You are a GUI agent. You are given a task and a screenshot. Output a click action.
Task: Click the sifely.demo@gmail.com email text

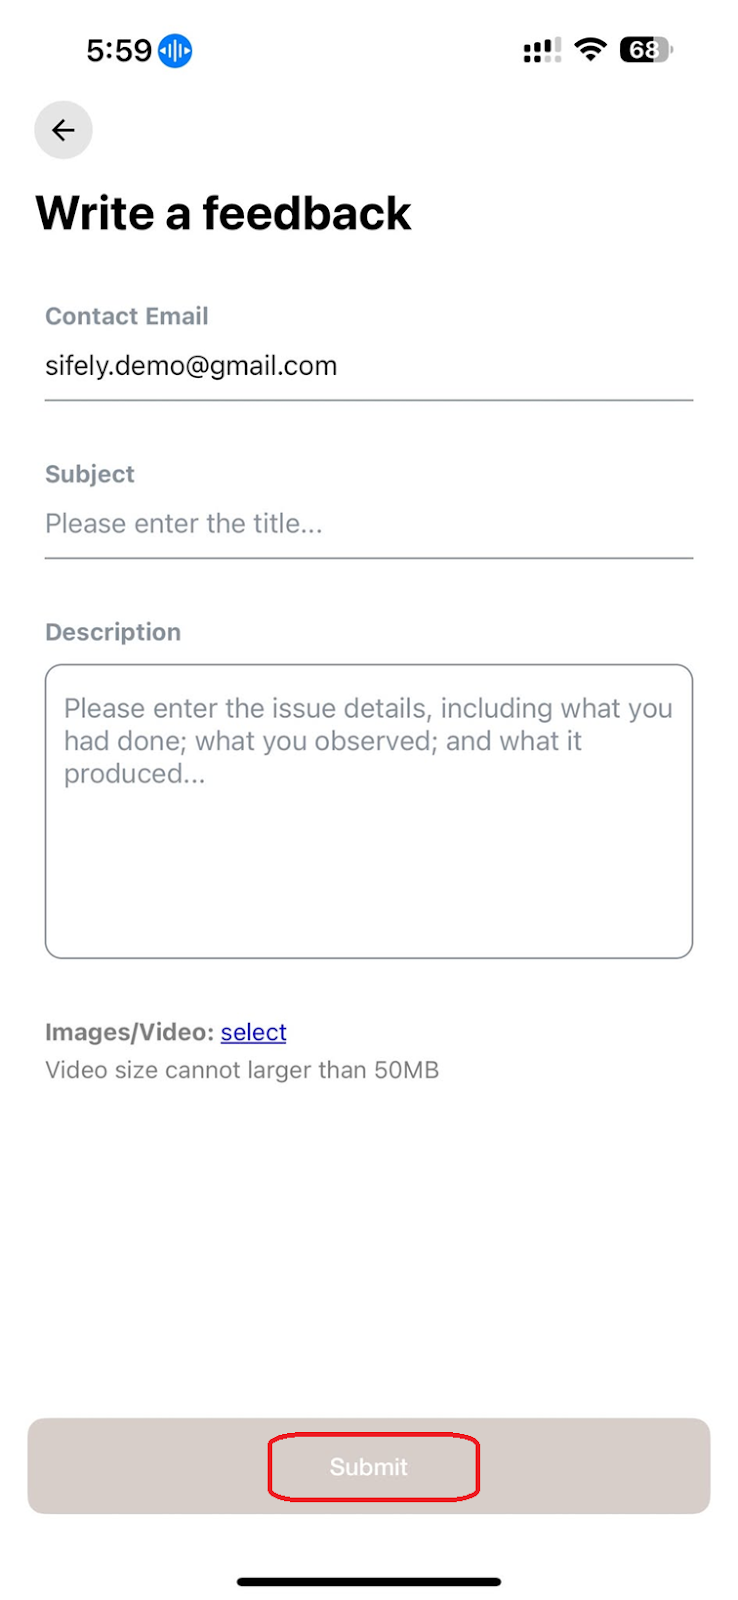(x=191, y=366)
